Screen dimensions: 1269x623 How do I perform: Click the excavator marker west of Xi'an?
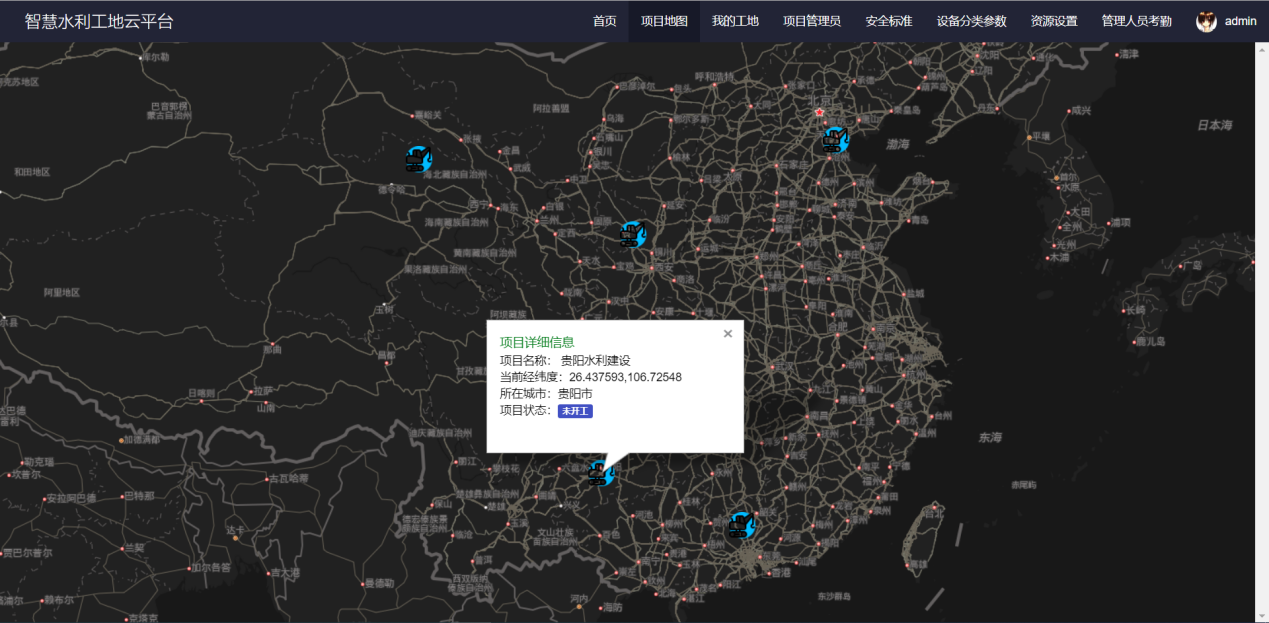coord(632,234)
